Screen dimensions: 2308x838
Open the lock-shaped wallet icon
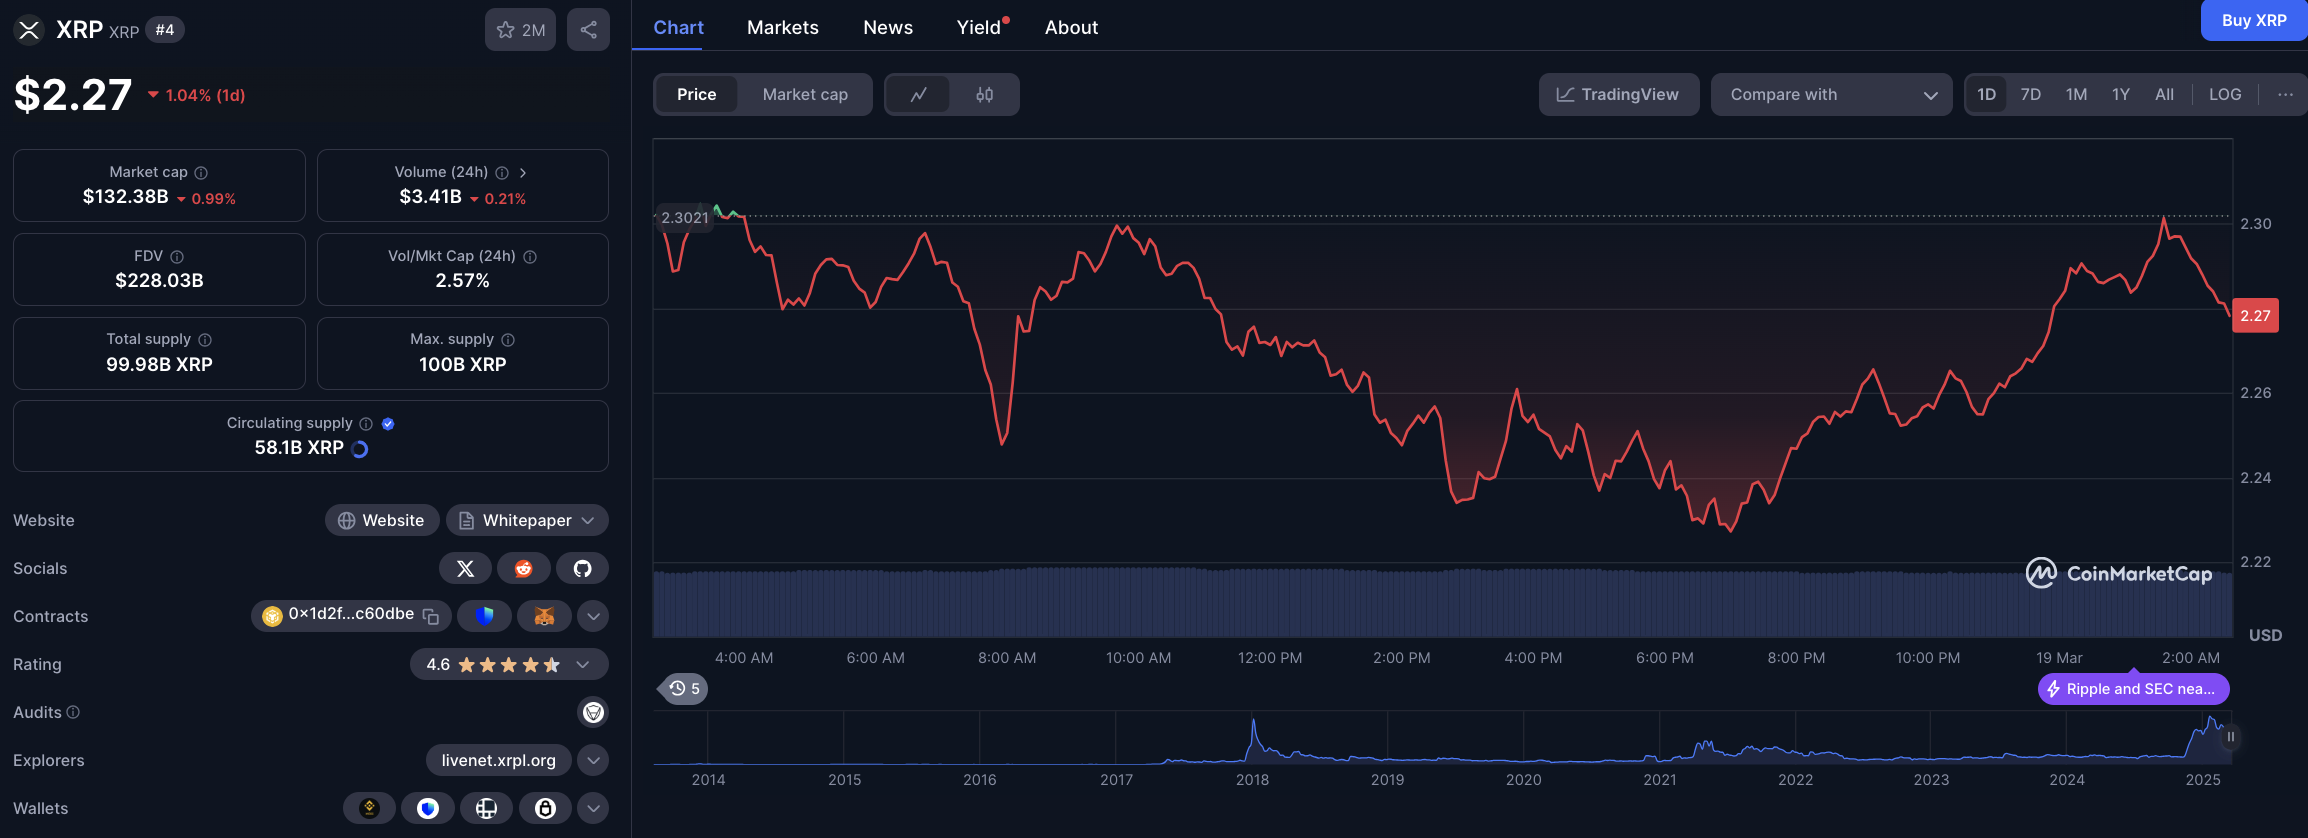545,808
